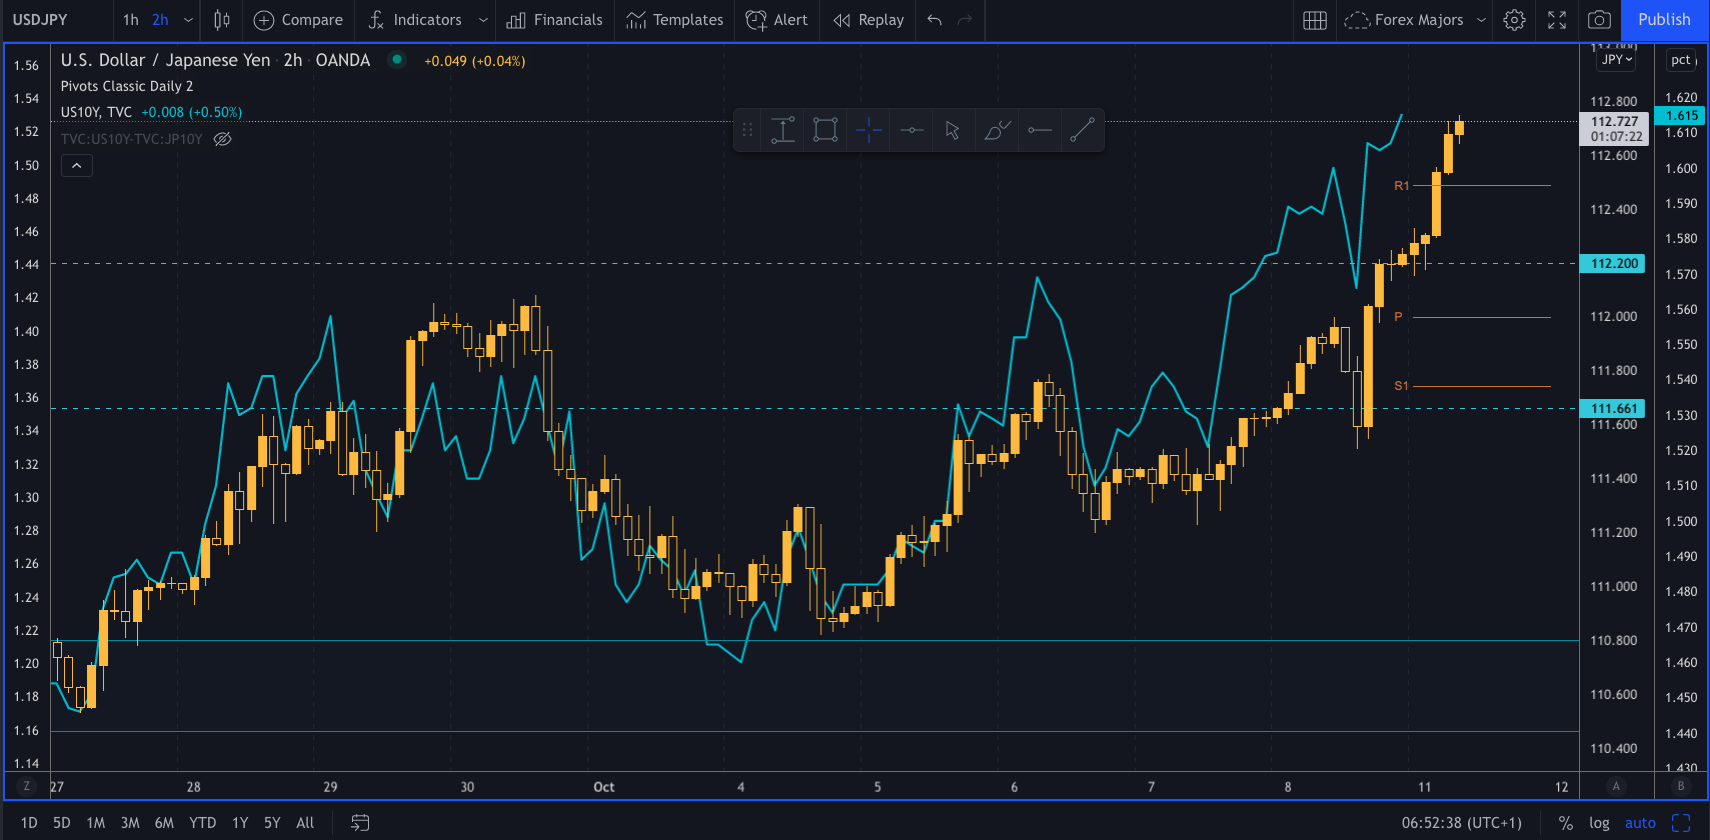Image resolution: width=1710 pixels, height=840 pixels.
Task: Grab the favorites toolbar drag handle
Action: tap(747, 130)
